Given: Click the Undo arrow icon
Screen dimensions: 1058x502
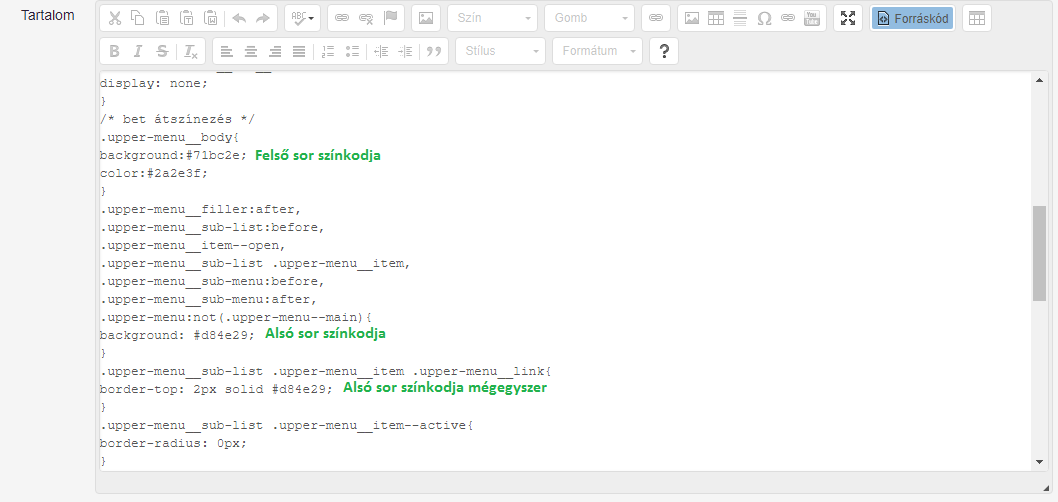Looking at the screenshot, I should tap(239, 18).
